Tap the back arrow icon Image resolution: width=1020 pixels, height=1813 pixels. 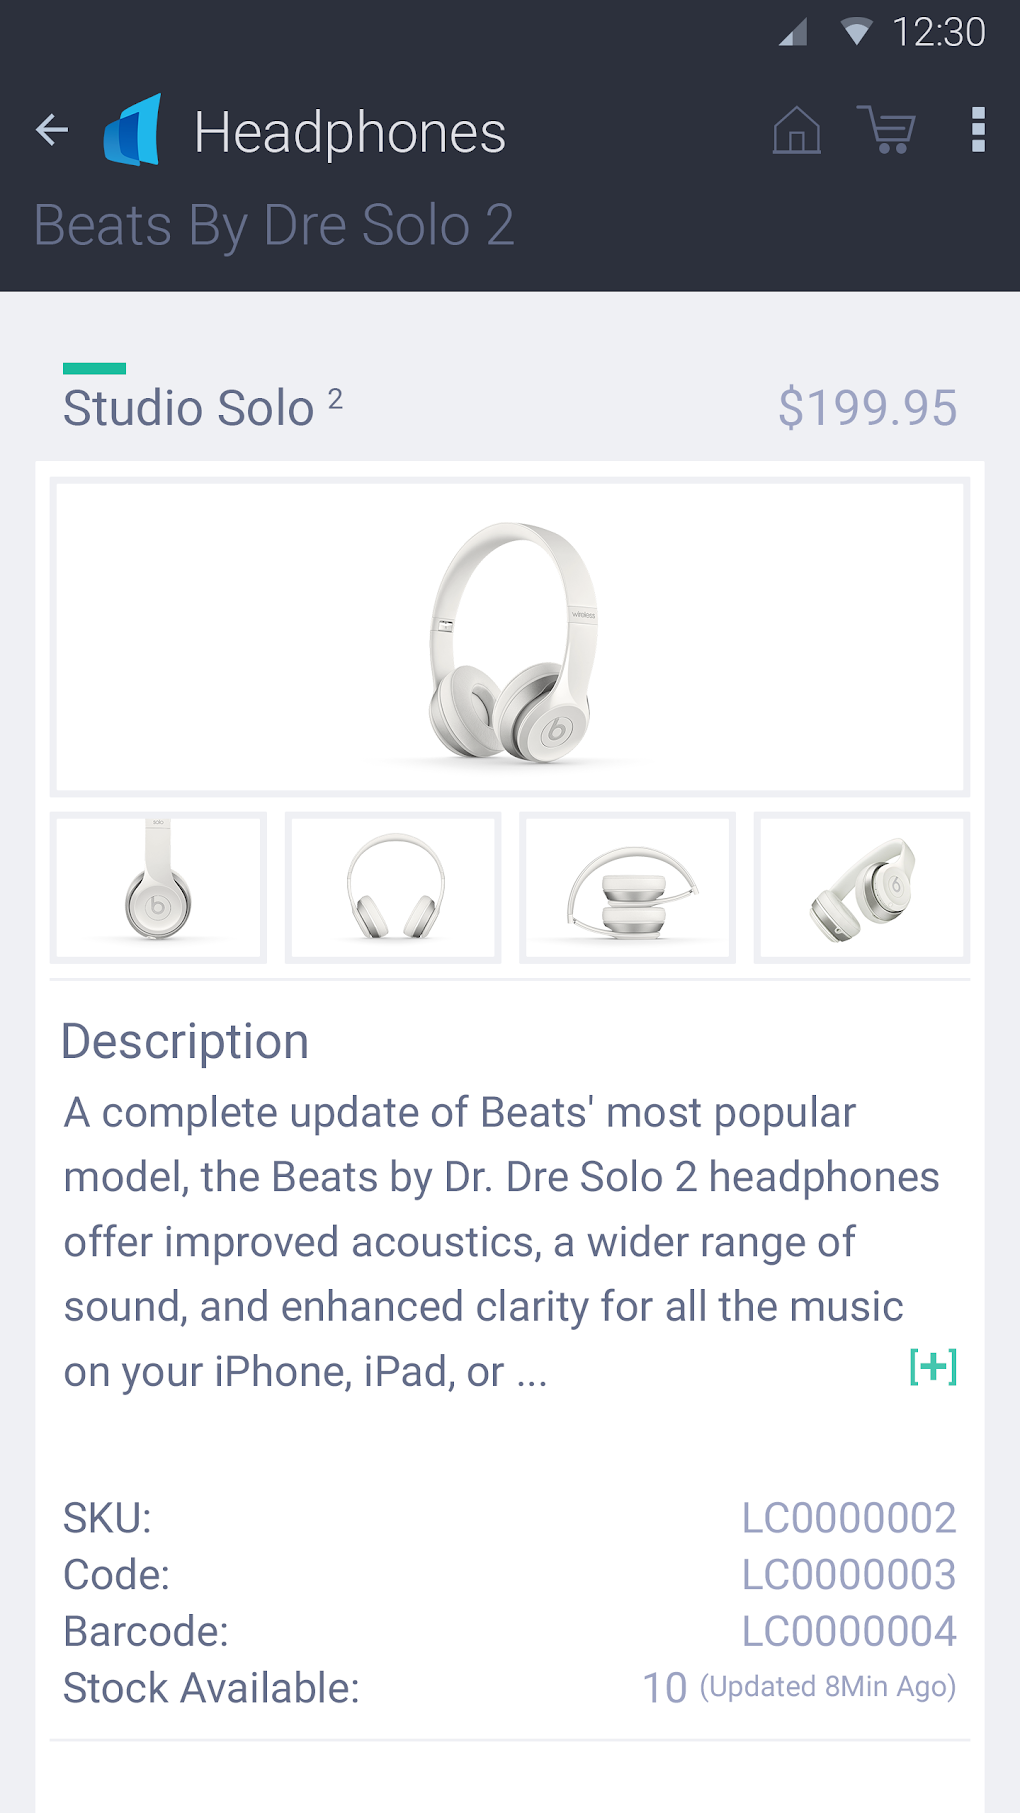(x=52, y=130)
